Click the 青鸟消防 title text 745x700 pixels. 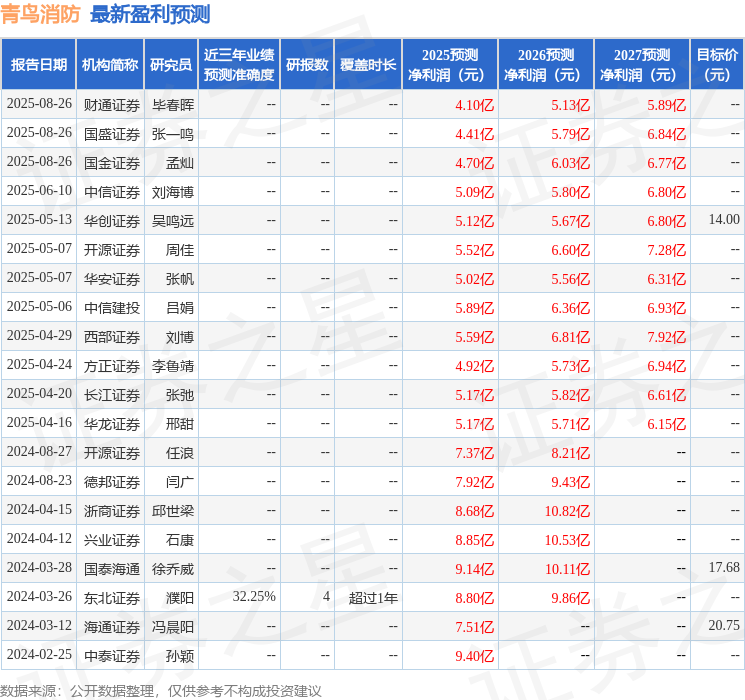(40, 14)
